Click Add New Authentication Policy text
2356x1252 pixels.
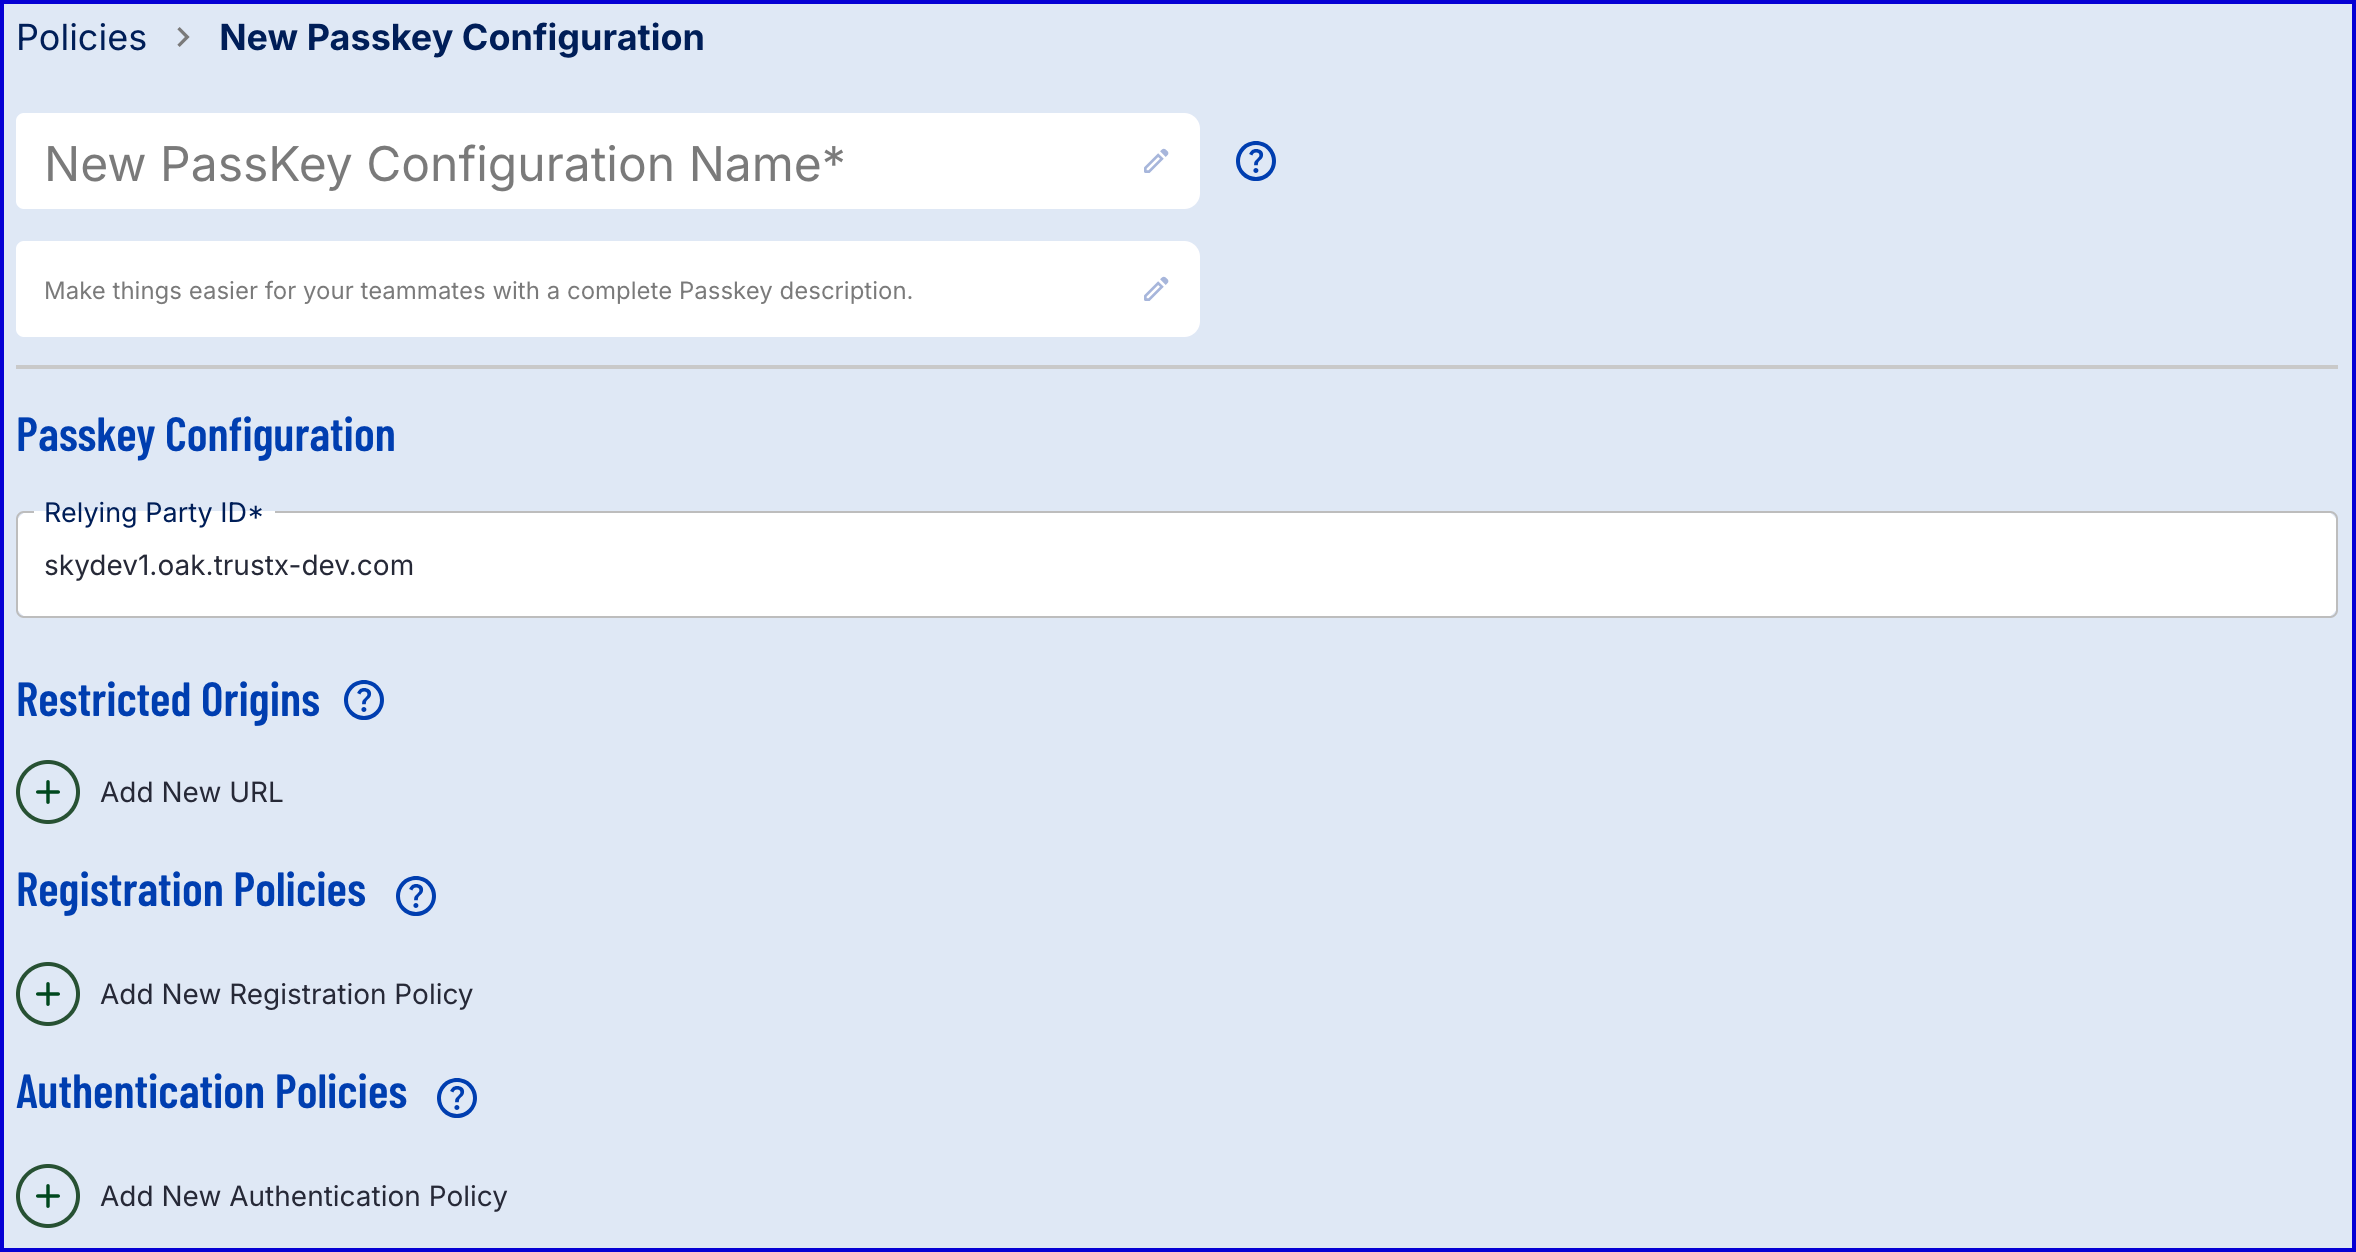[304, 1196]
